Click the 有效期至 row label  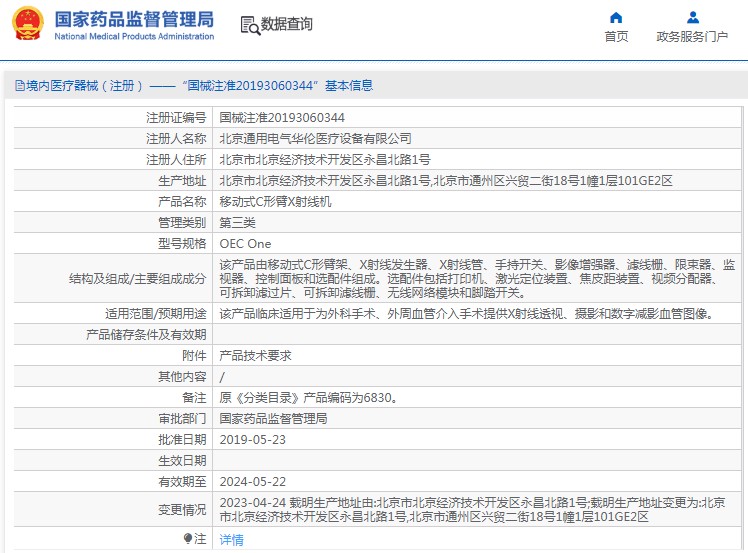click(182, 481)
